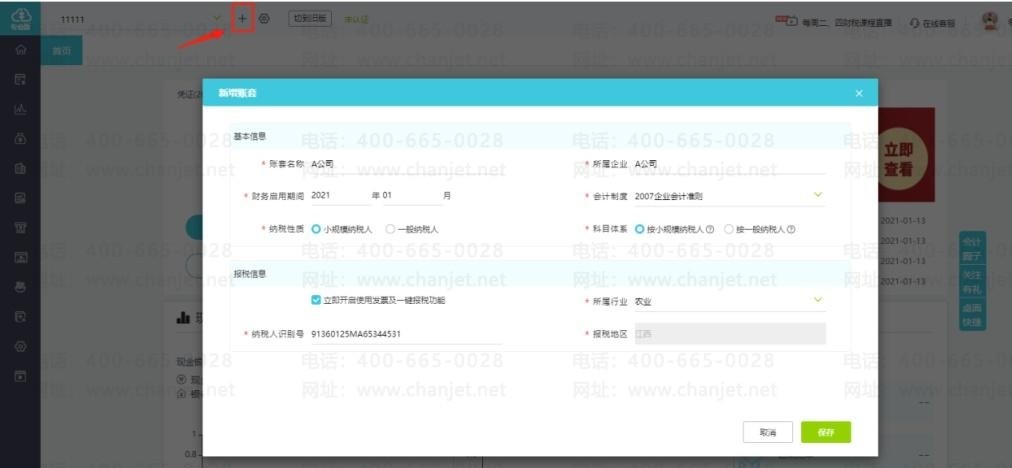Click the 切到旧版 button

click(310, 19)
